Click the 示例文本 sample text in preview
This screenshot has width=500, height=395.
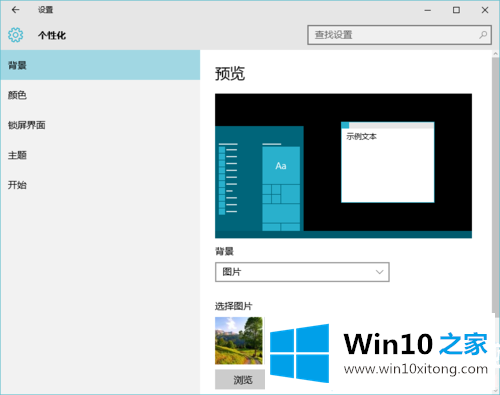(361, 136)
